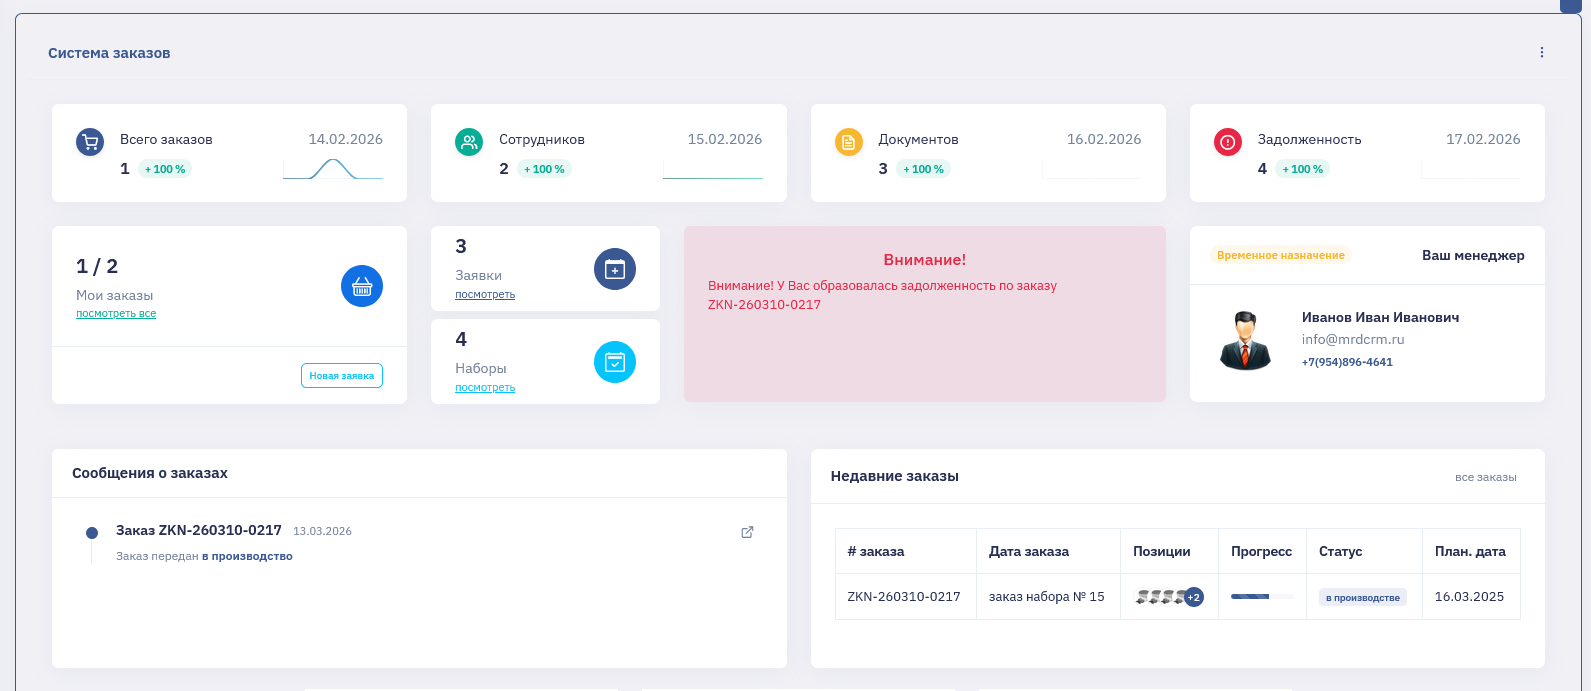Click order number ZKN-260310-0217 in table
The image size is (1591, 691).
(x=904, y=596)
